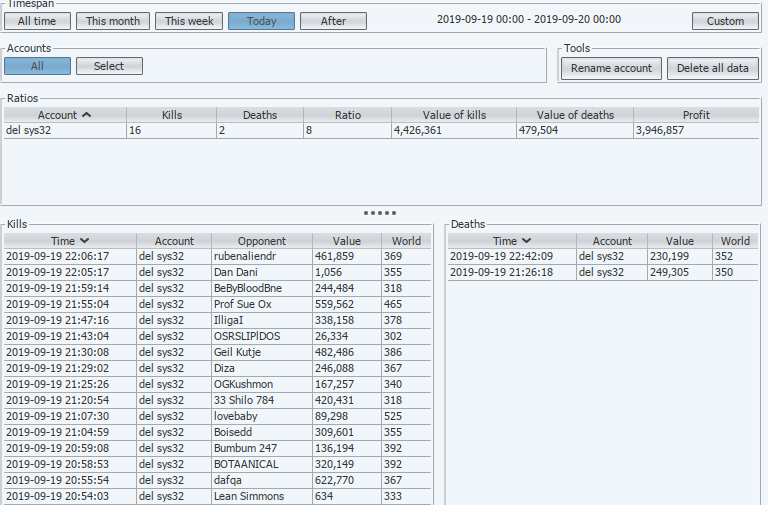This screenshot has width=768, height=505.
Task: Click the profit value 3,946,857
Action: [x=660, y=130]
